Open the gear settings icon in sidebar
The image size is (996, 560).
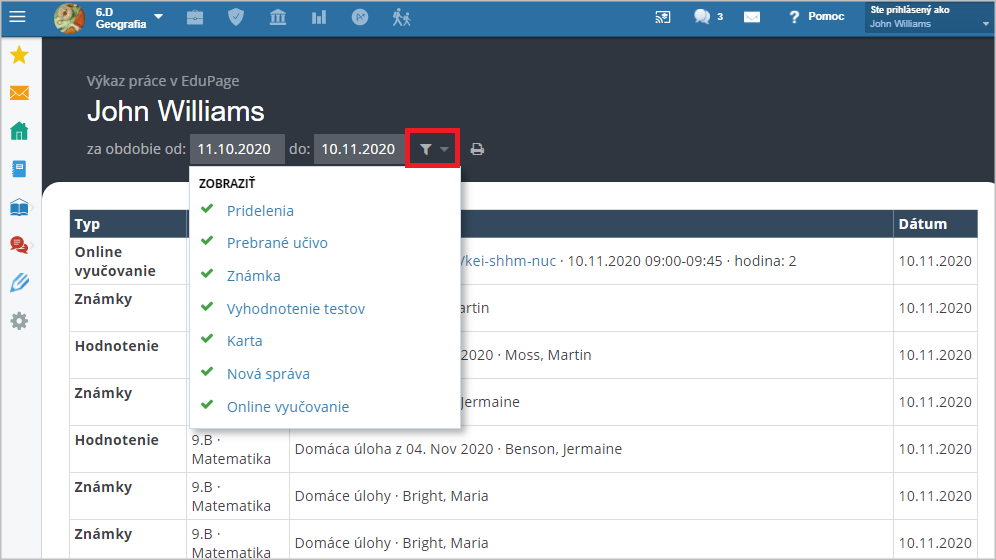19,321
